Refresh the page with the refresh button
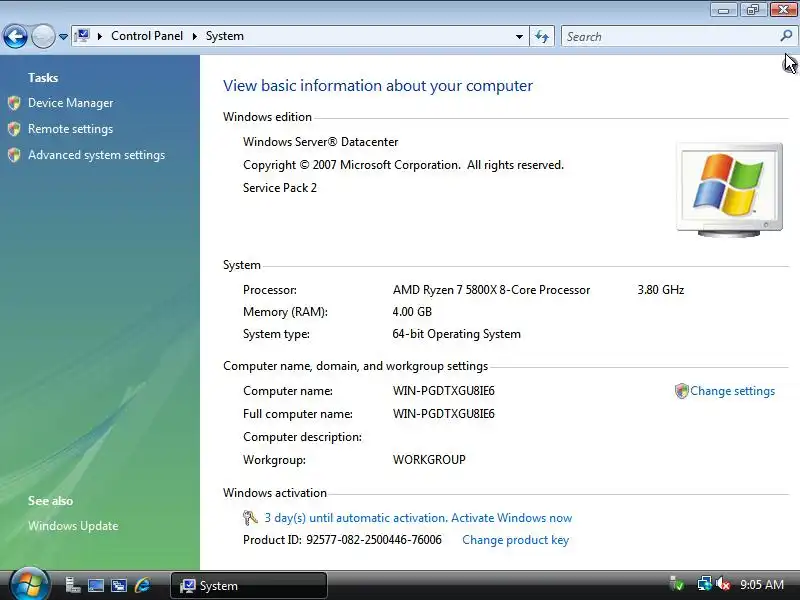The width and height of the screenshot is (800, 600). (x=542, y=36)
